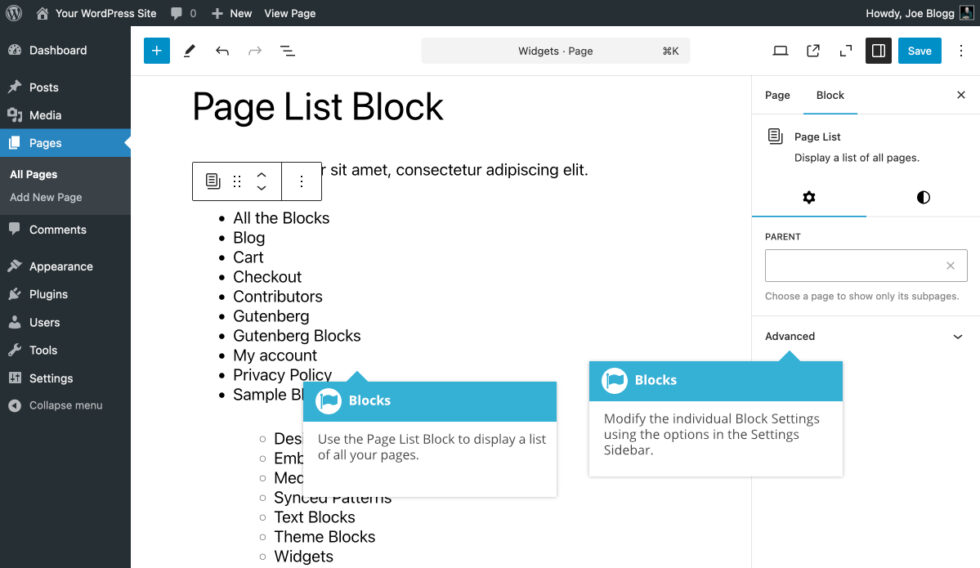Open Settings in admin sidebar
980x568 pixels.
(x=65, y=378)
